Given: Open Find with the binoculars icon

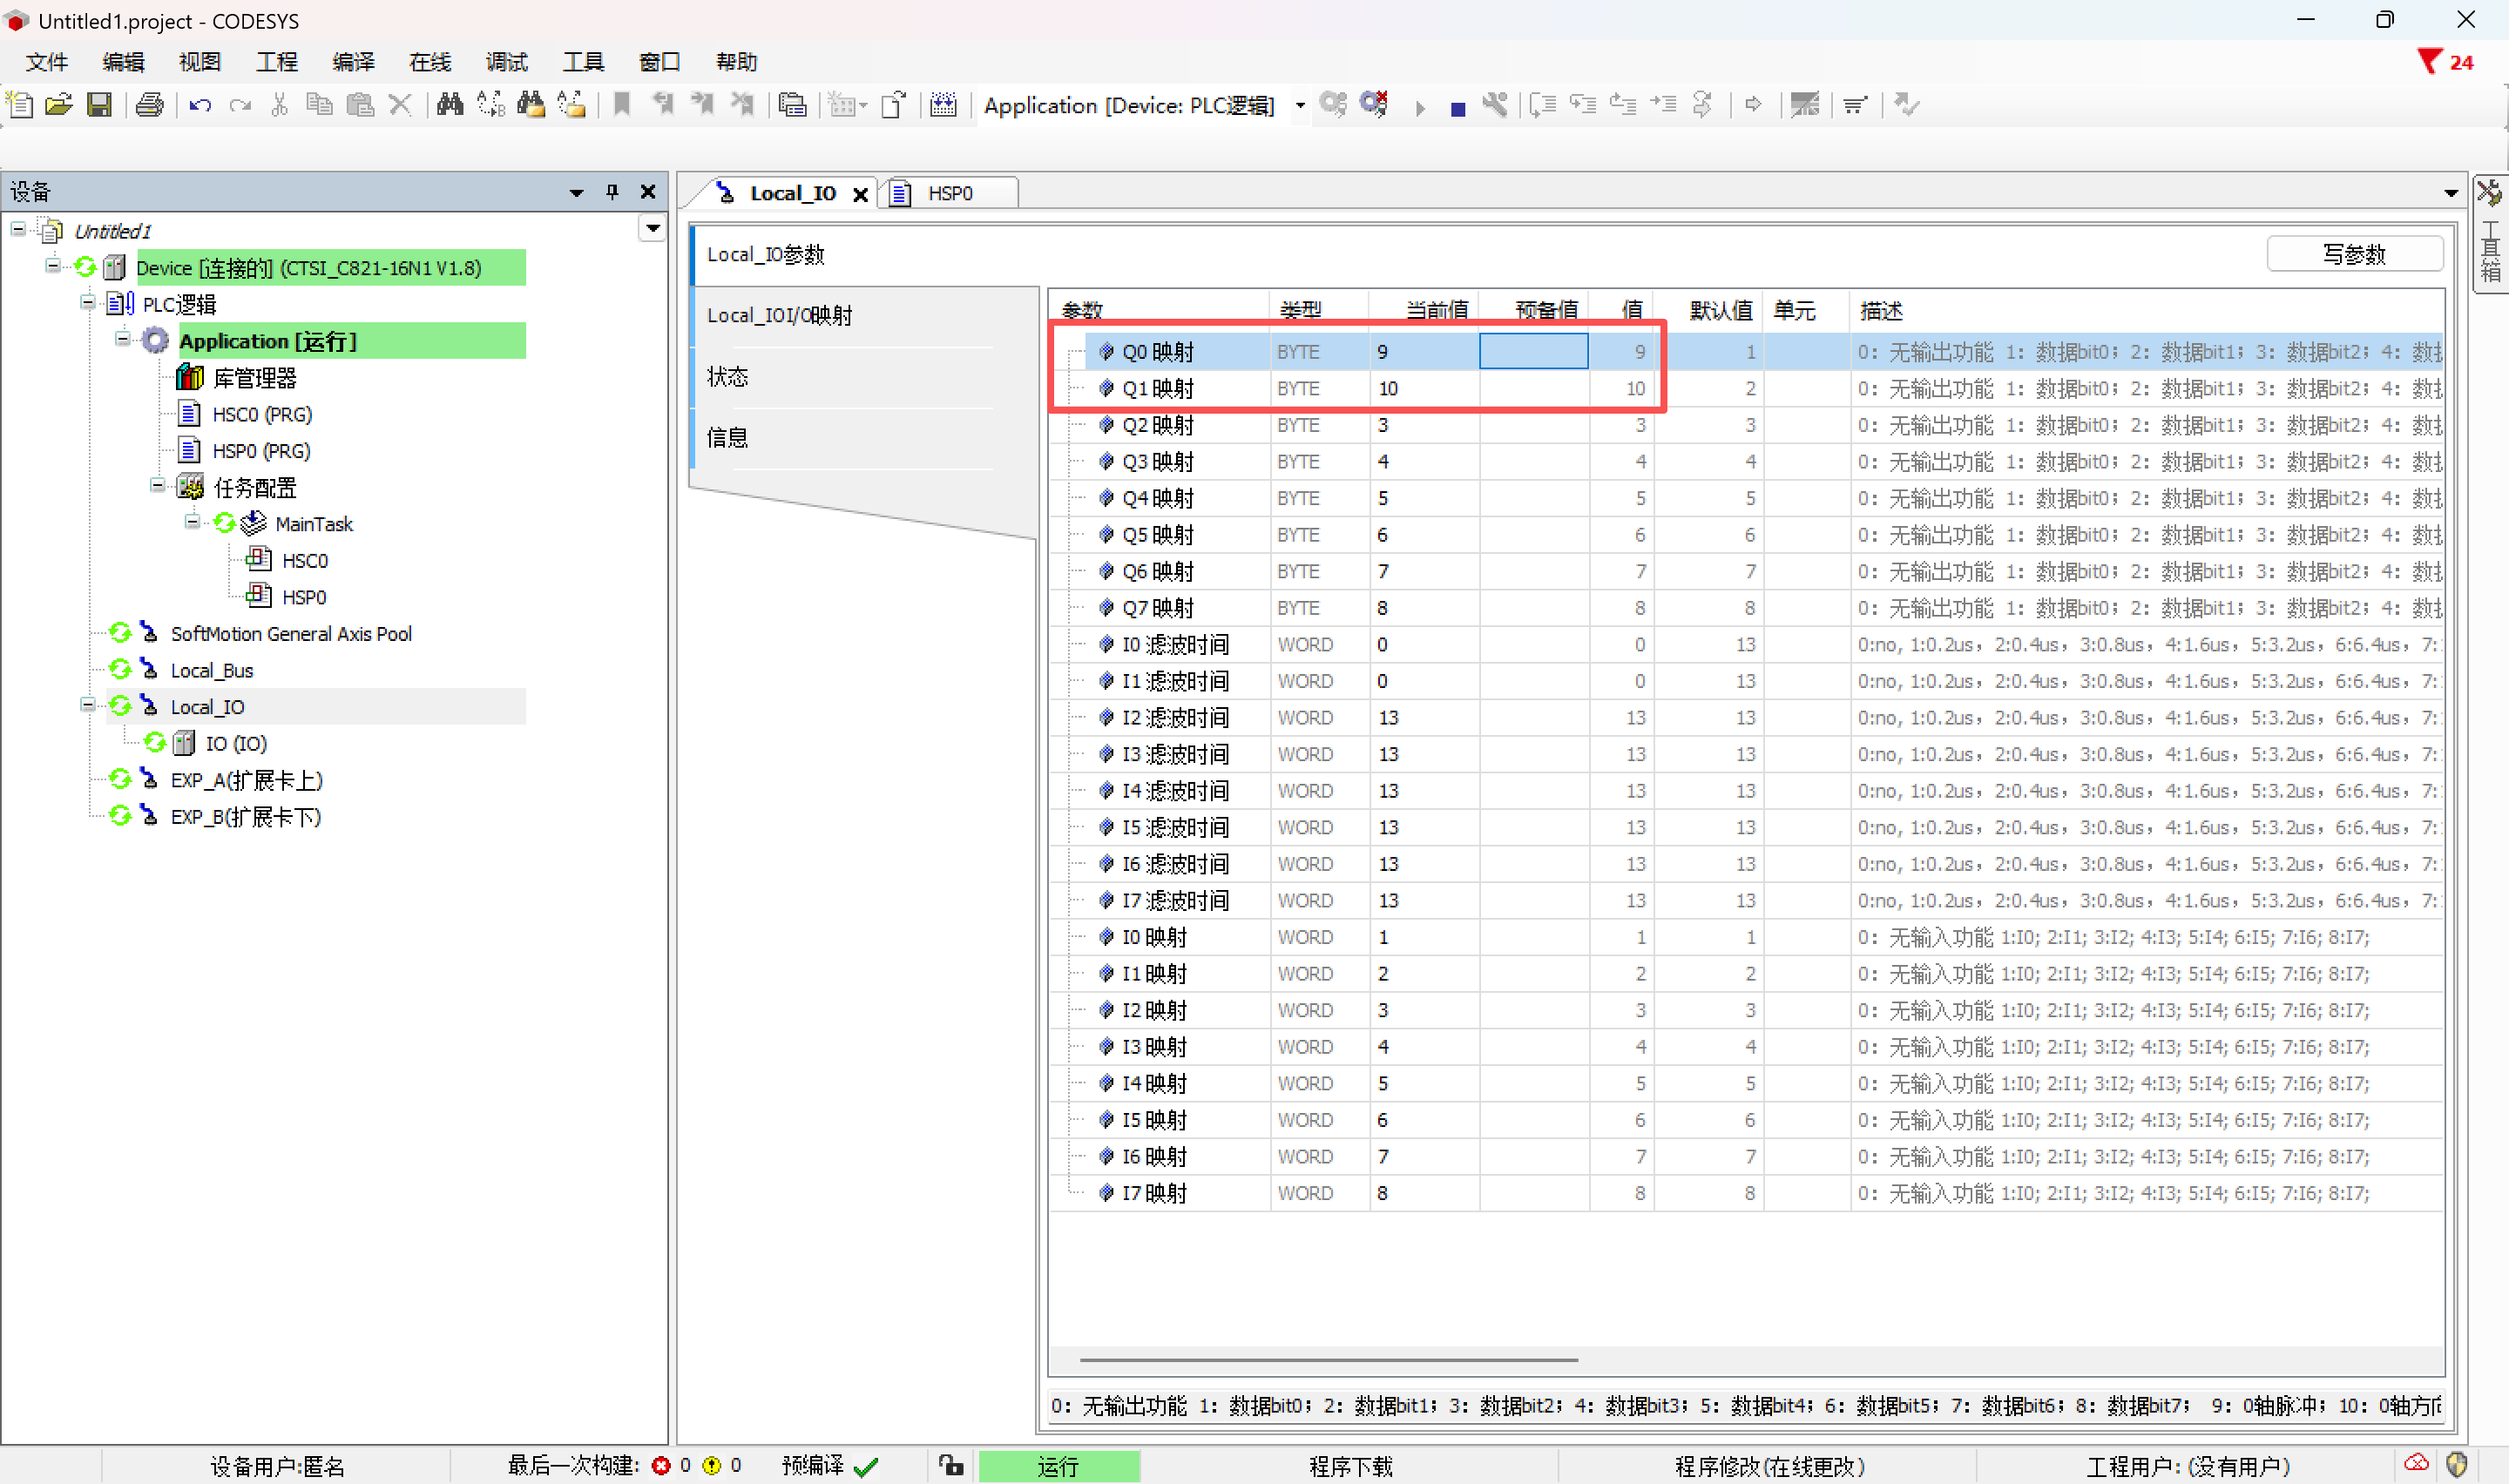Looking at the screenshot, I should [x=450, y=105].
